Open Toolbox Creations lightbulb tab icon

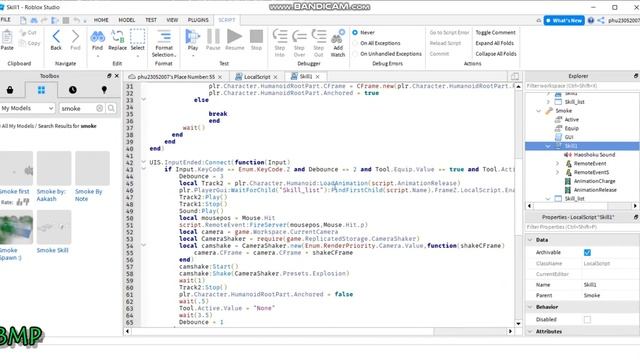(104, 90)
